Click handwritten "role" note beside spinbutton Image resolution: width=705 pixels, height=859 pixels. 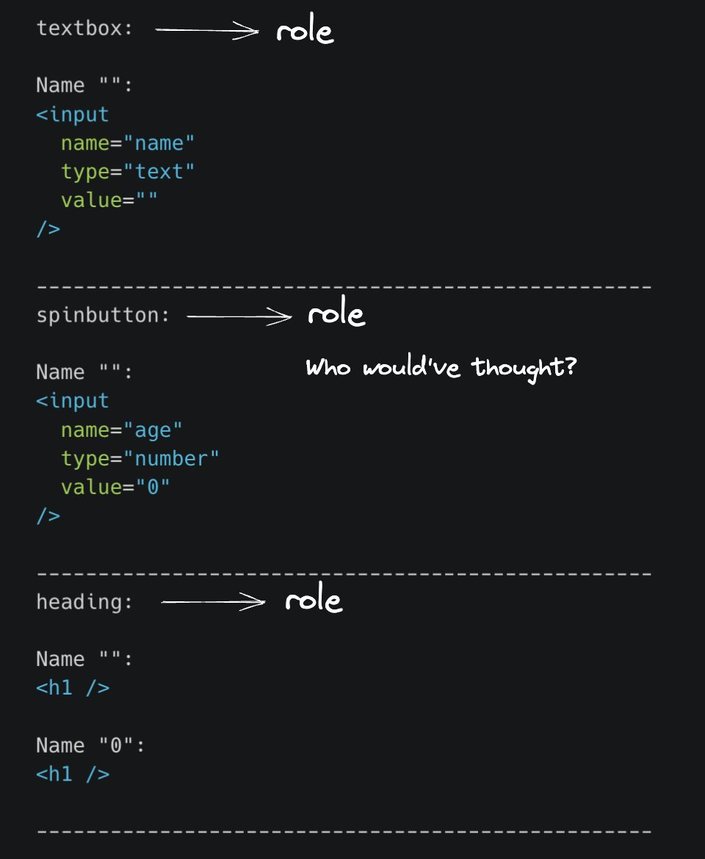click(337, 315)
